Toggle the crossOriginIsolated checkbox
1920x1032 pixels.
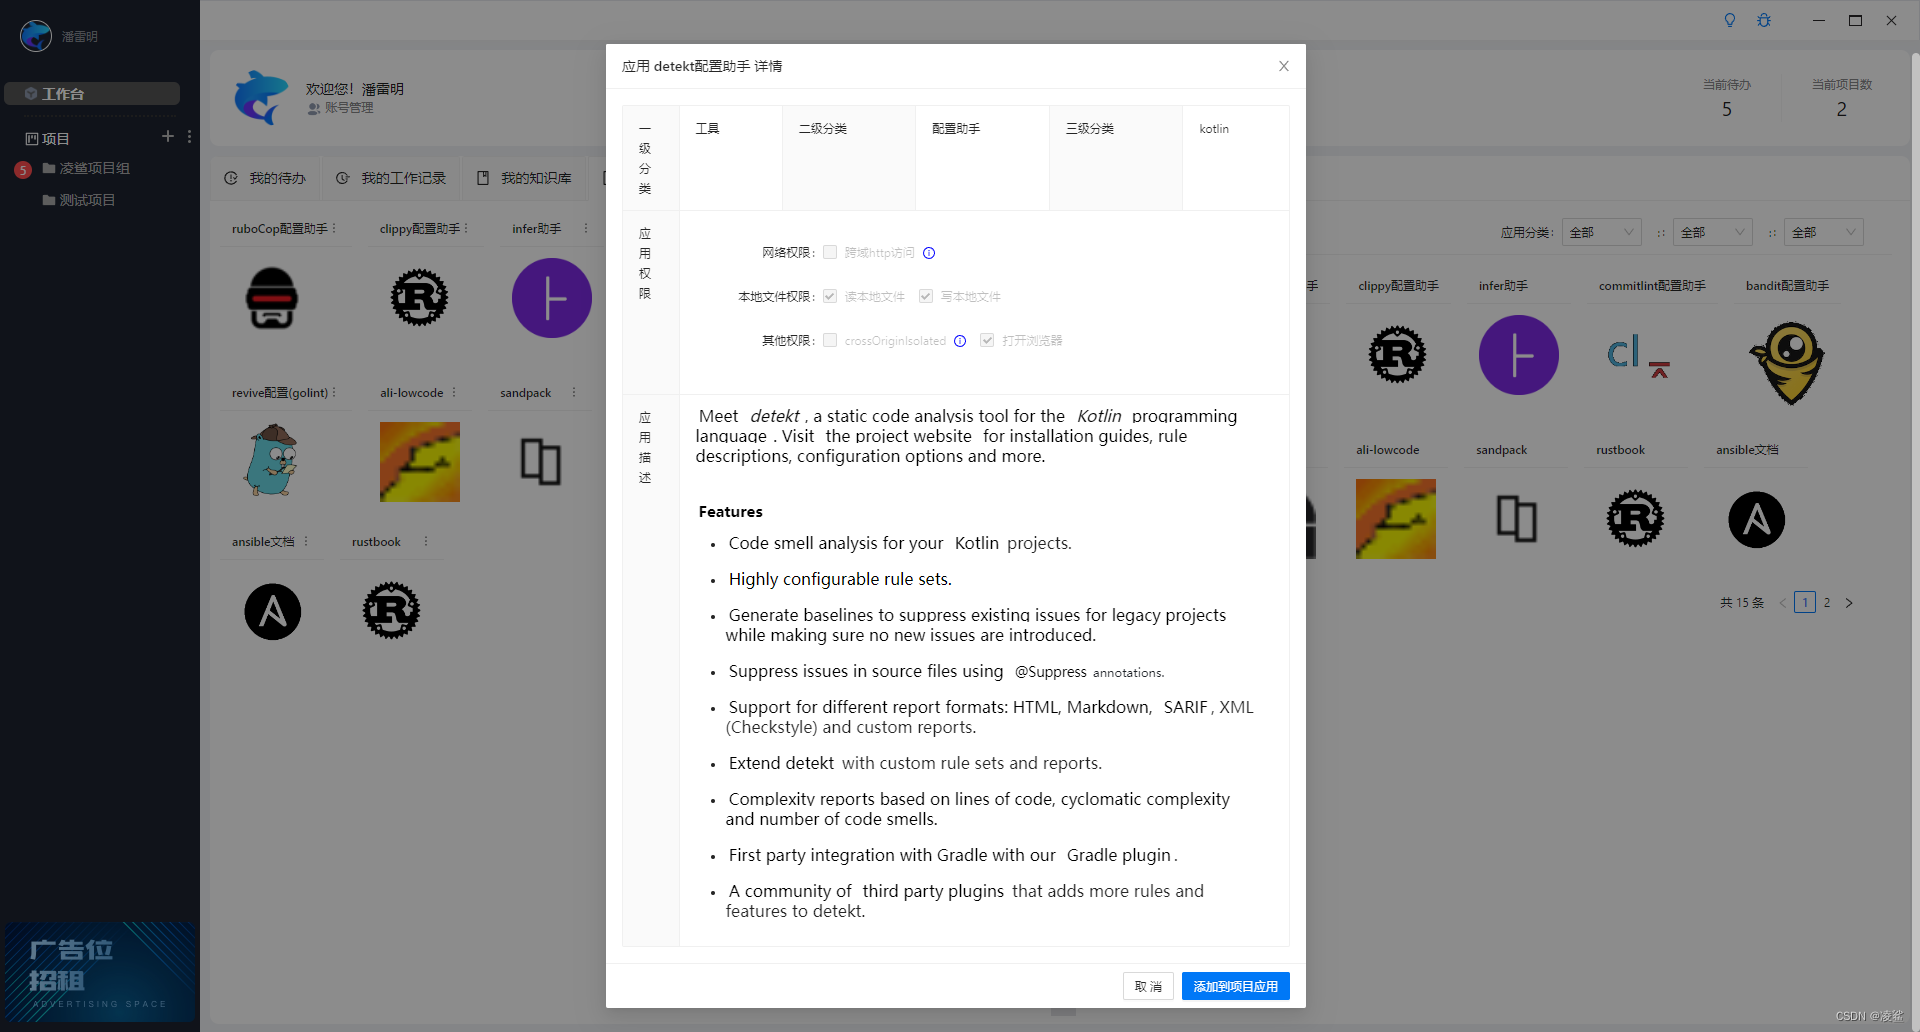coord(830,340)
